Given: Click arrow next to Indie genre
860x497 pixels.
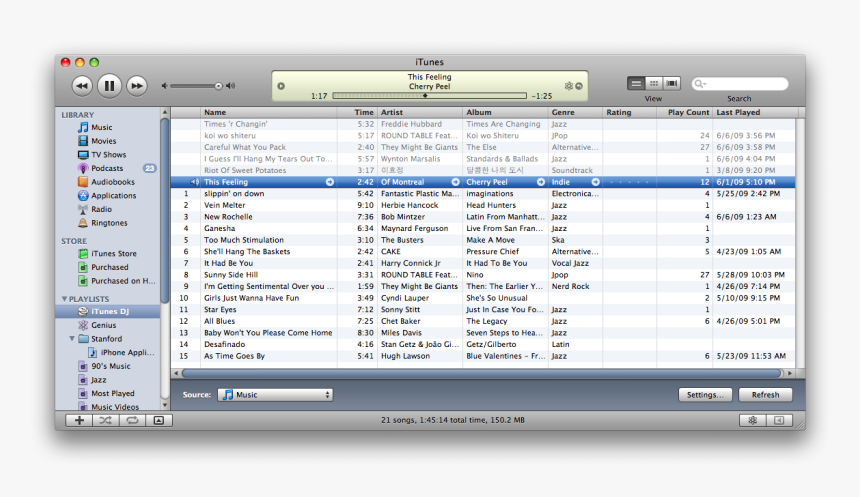Looking at the screenshot, I should (x=595, y=182).
